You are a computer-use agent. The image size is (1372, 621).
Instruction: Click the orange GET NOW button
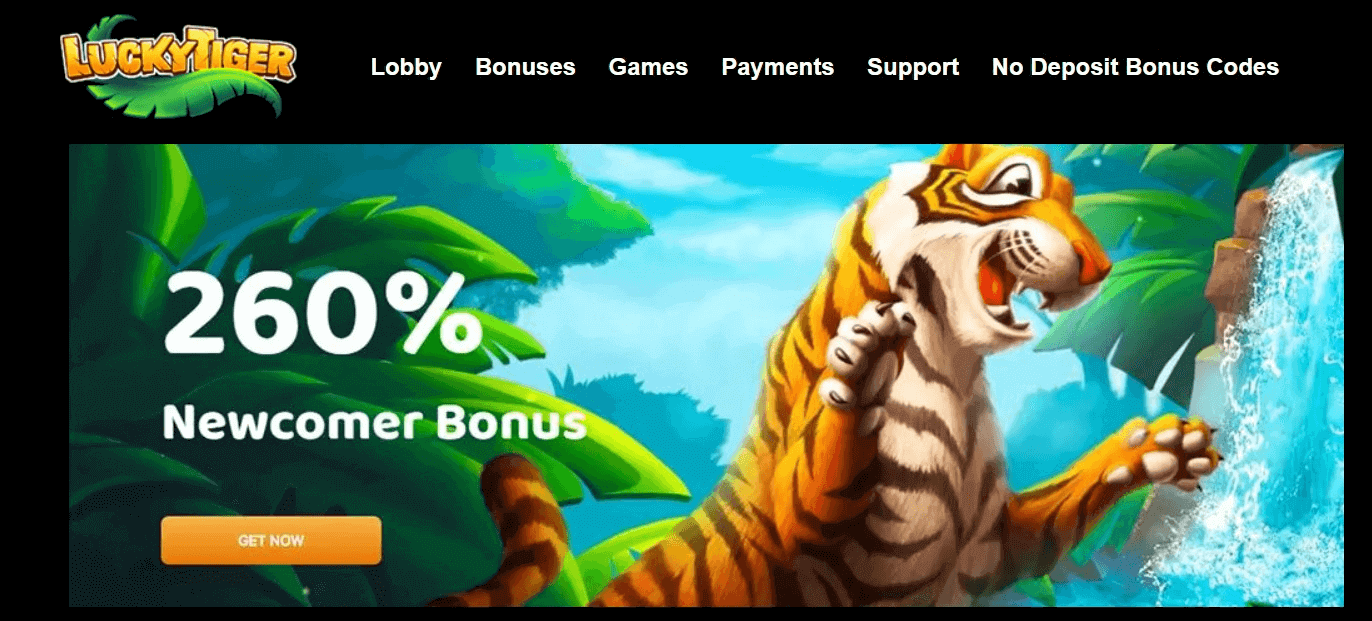click(x=271, y=540)
